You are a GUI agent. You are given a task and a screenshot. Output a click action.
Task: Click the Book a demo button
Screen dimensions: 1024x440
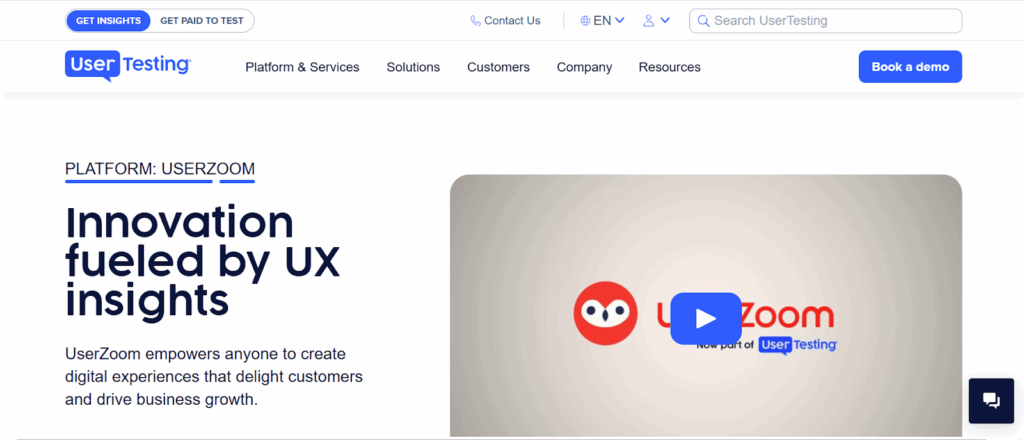910,67
